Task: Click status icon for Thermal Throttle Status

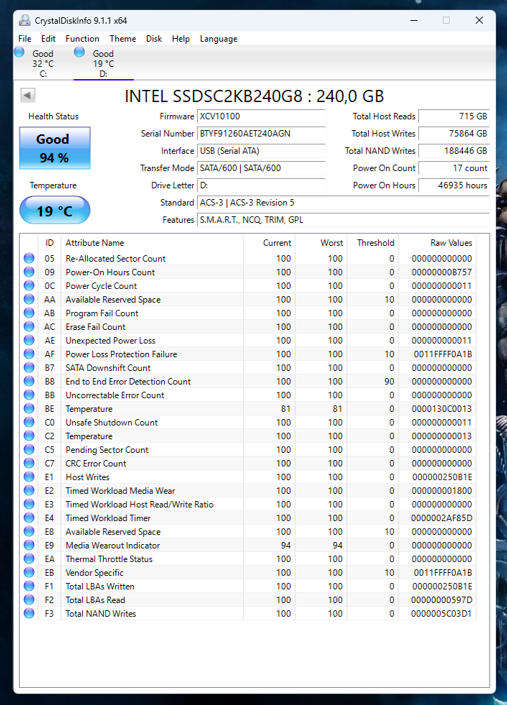Action: click(x=29, y=558)
